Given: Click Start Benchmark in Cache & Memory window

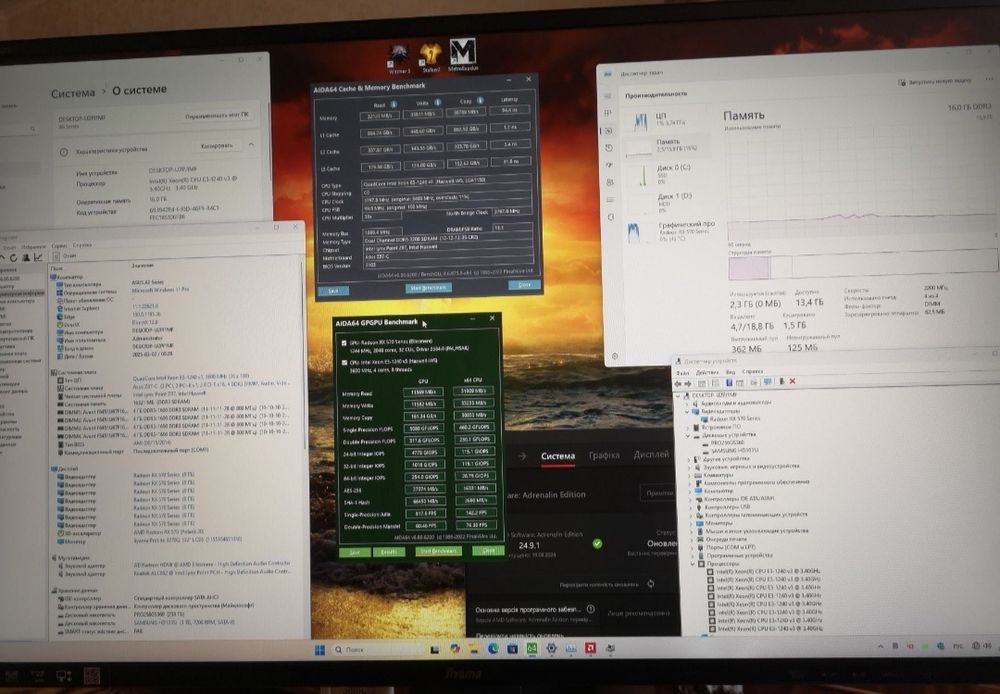Looking at the screenshot, I should pos(429,288).
